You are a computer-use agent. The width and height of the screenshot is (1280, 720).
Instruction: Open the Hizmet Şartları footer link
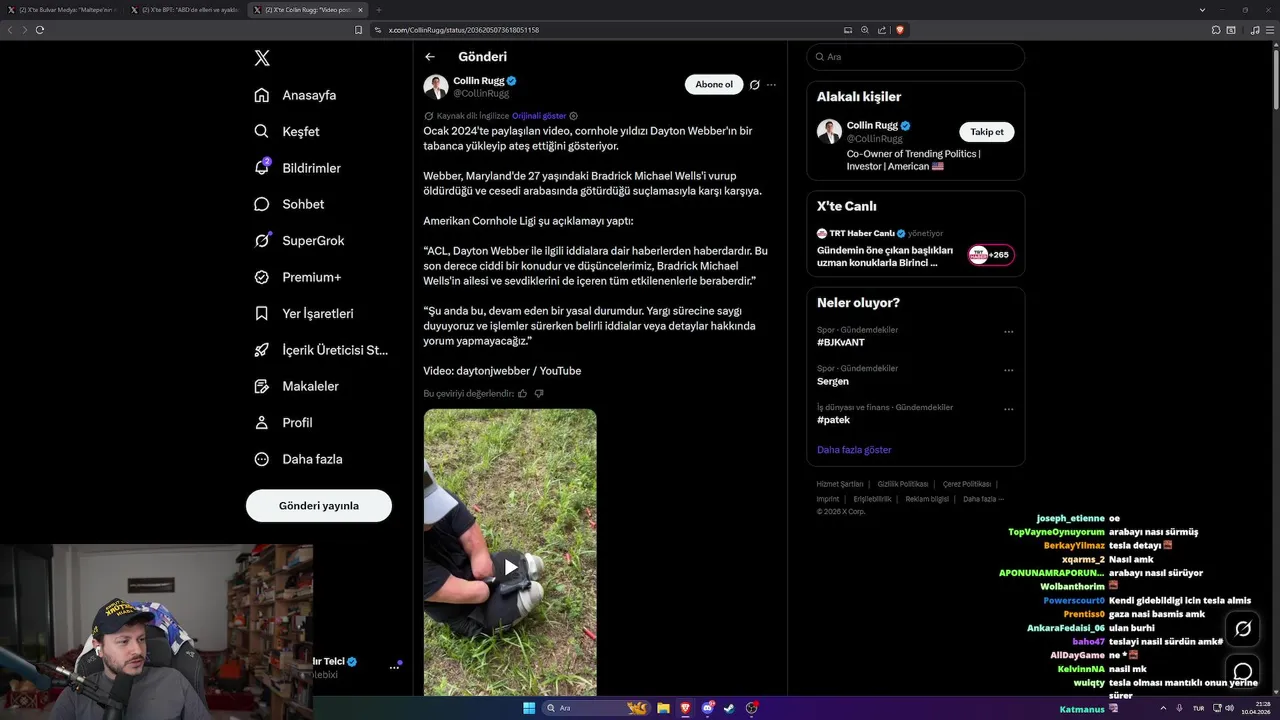tap(840, 484)
